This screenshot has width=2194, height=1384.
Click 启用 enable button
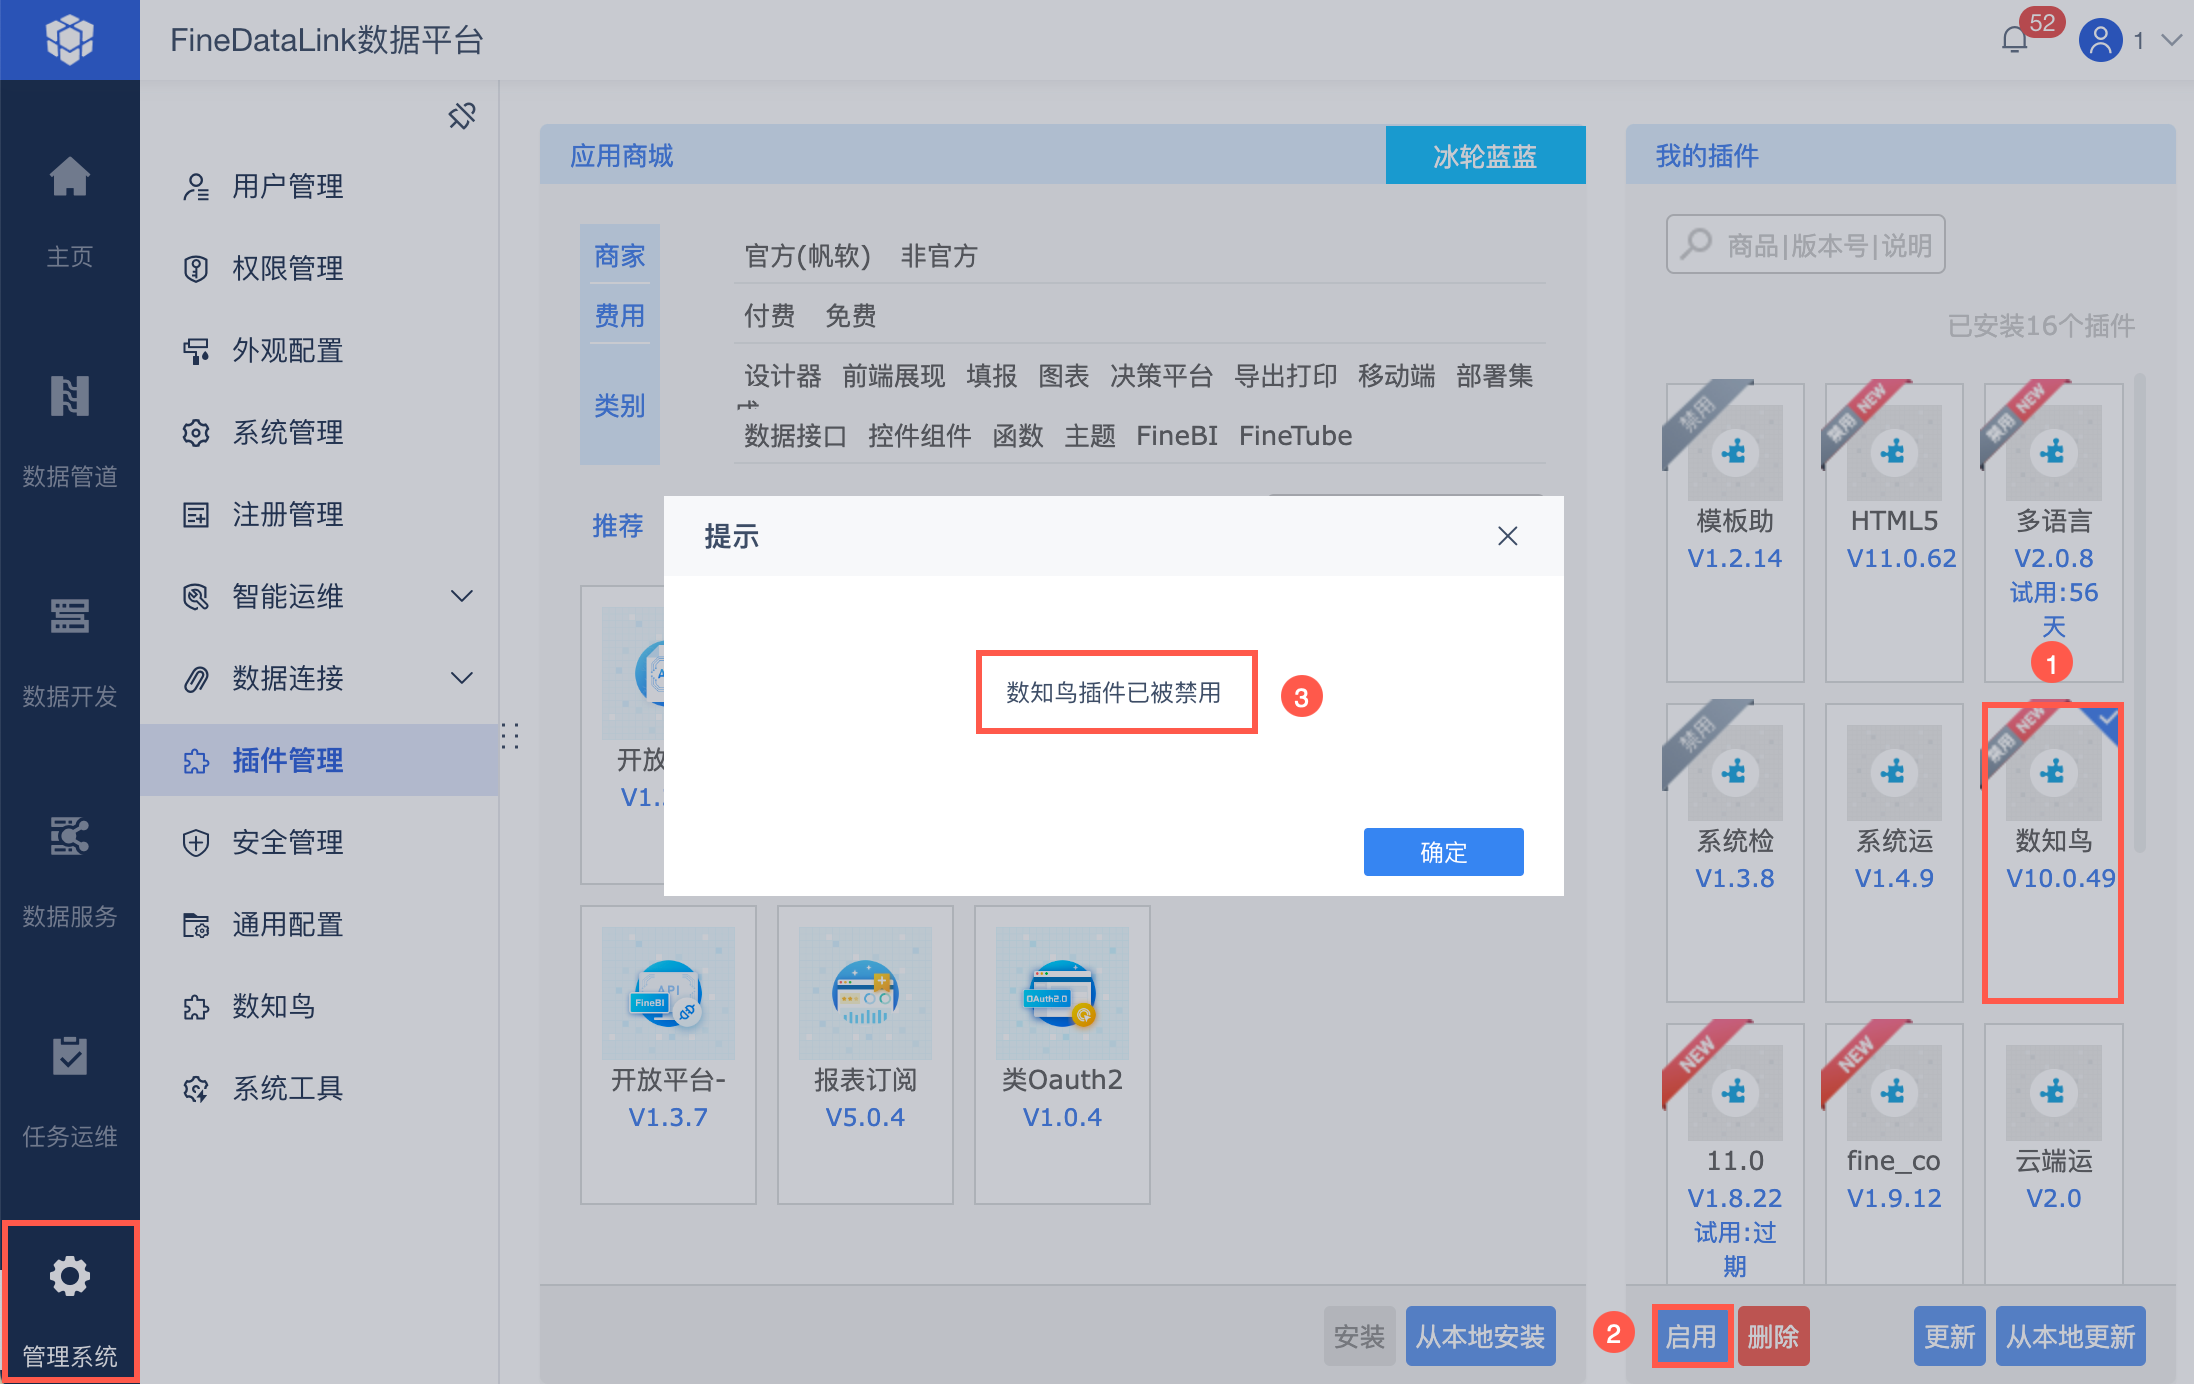[1690, 1336]
